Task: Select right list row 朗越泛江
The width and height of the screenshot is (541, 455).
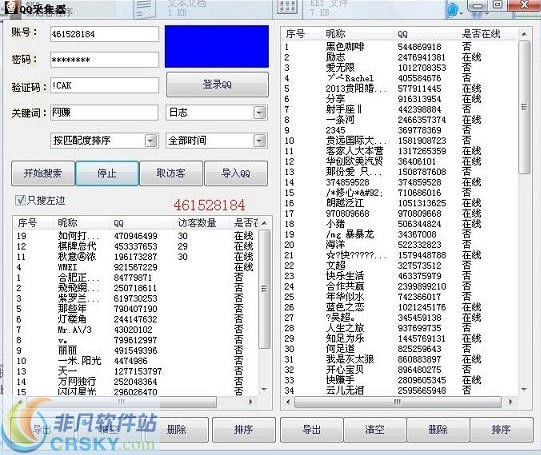Action: 400,203
